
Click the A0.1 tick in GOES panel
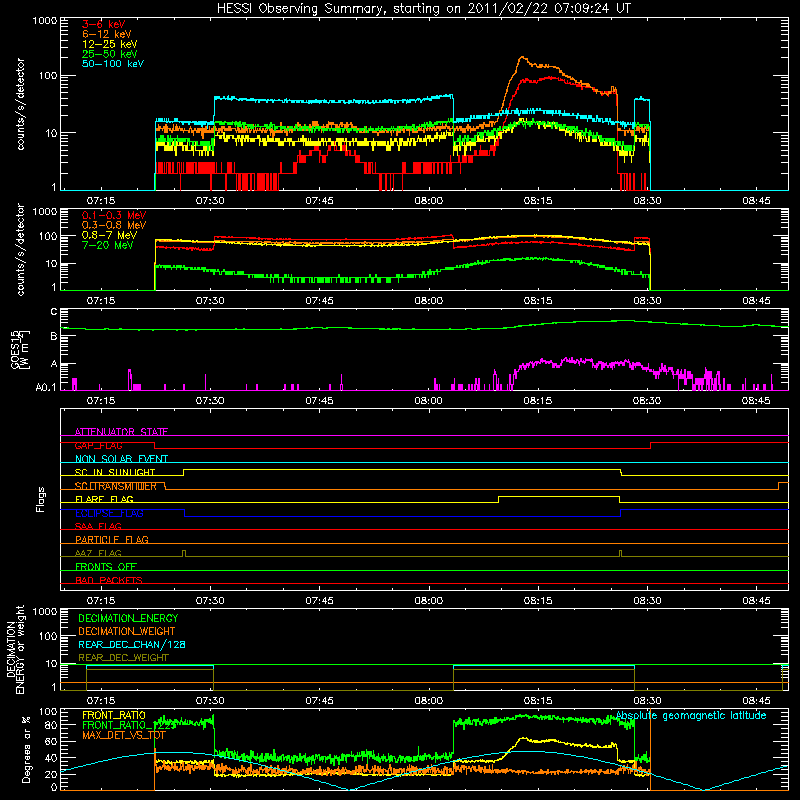(x=46, y=388)
